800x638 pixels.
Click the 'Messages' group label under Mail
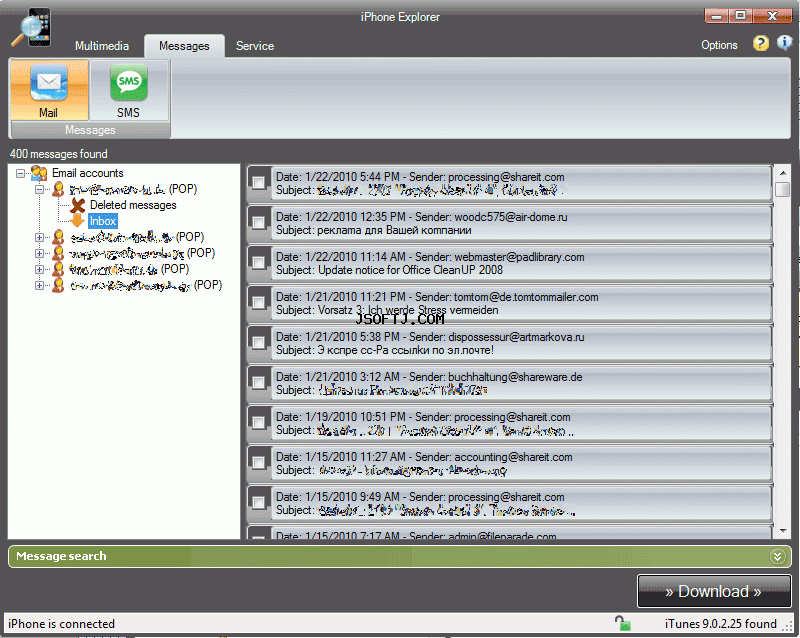pyautogui.click(x=90, y=130)
